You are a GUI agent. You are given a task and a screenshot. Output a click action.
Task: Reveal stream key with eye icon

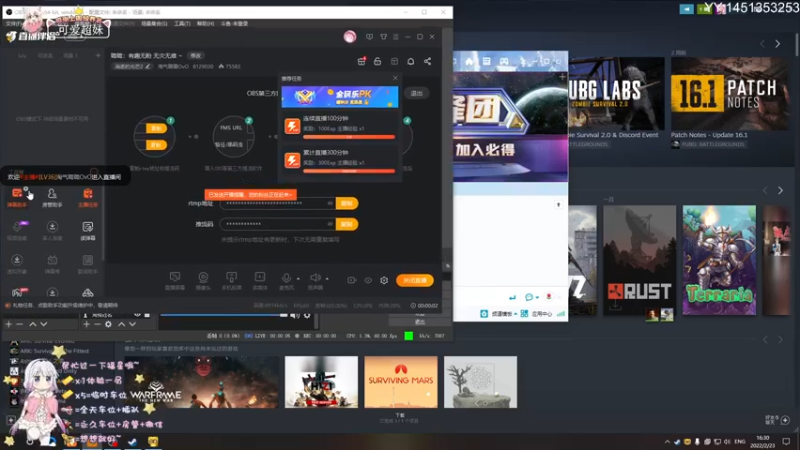click(x=330, y=224)
